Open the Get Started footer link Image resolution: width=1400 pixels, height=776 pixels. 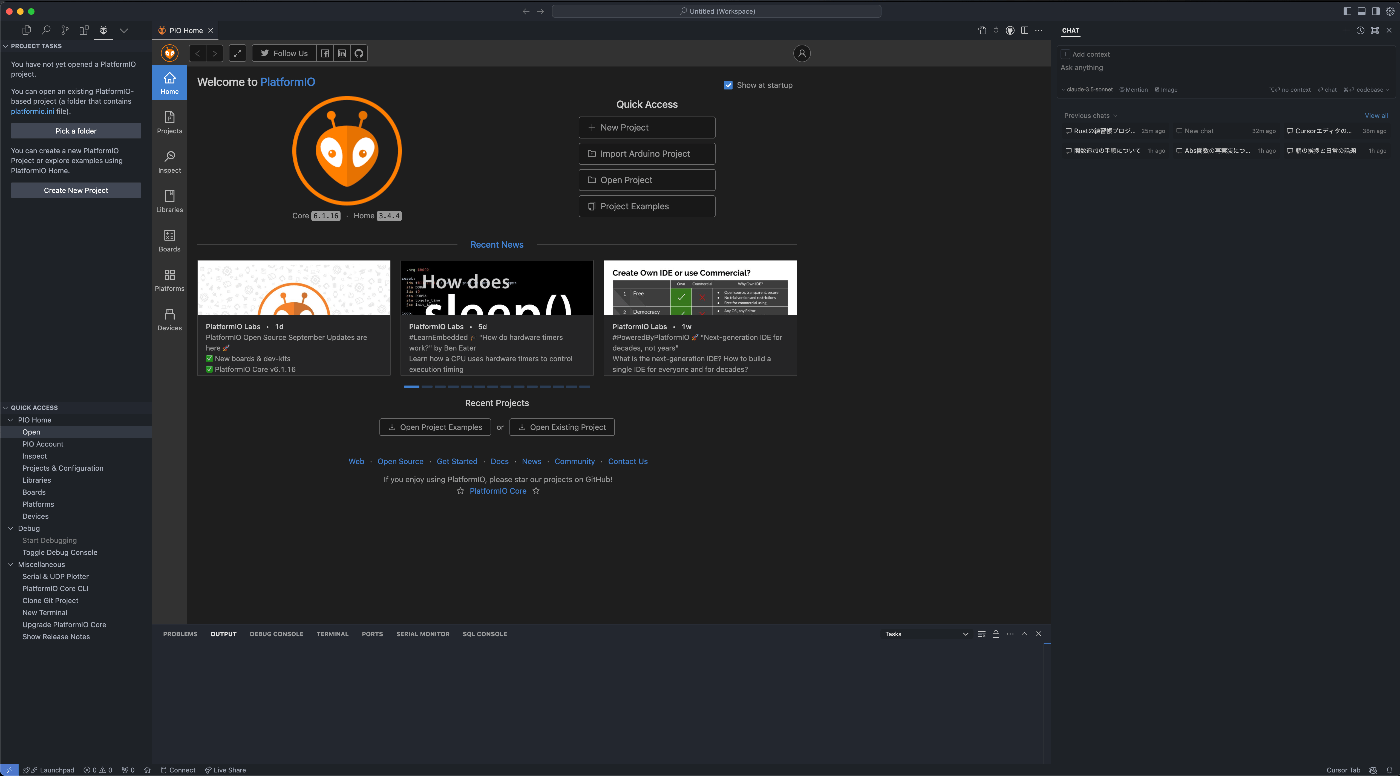tap(457, 461)
